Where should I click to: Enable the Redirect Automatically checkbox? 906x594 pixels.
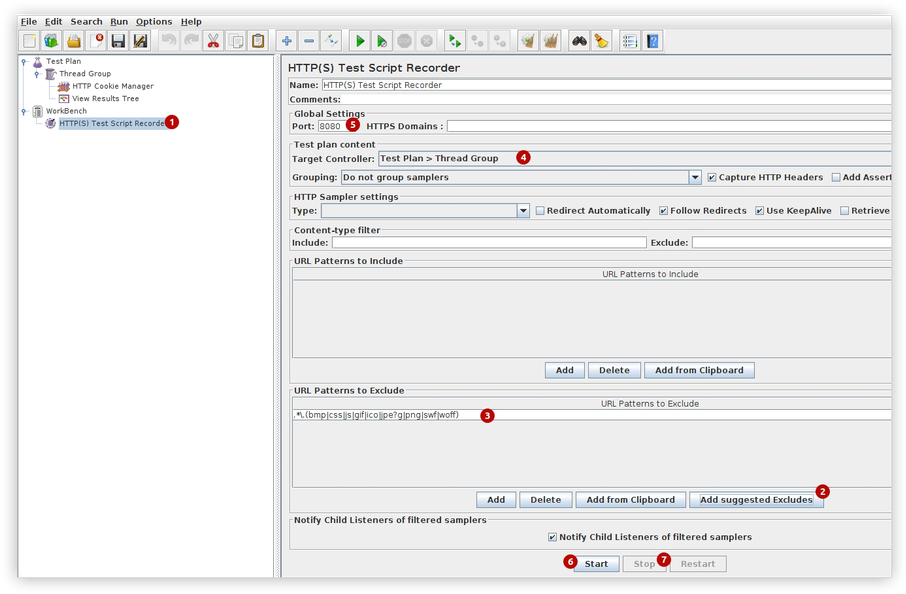(x=539, y=210)
